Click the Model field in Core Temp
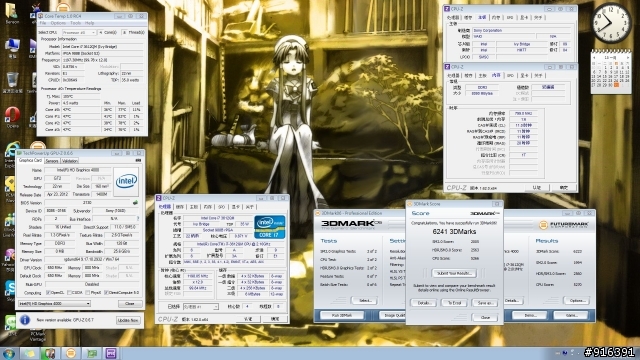 click(x=102, y=47)
